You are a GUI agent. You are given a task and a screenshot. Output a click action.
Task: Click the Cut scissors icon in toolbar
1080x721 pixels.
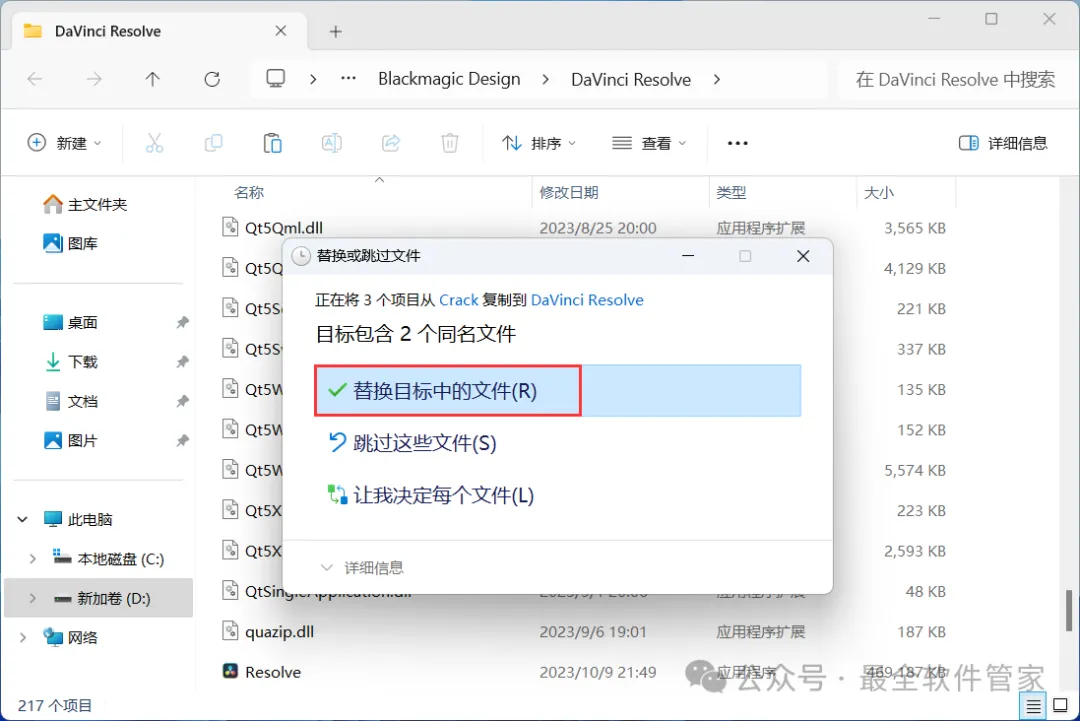tap(154, 143)
